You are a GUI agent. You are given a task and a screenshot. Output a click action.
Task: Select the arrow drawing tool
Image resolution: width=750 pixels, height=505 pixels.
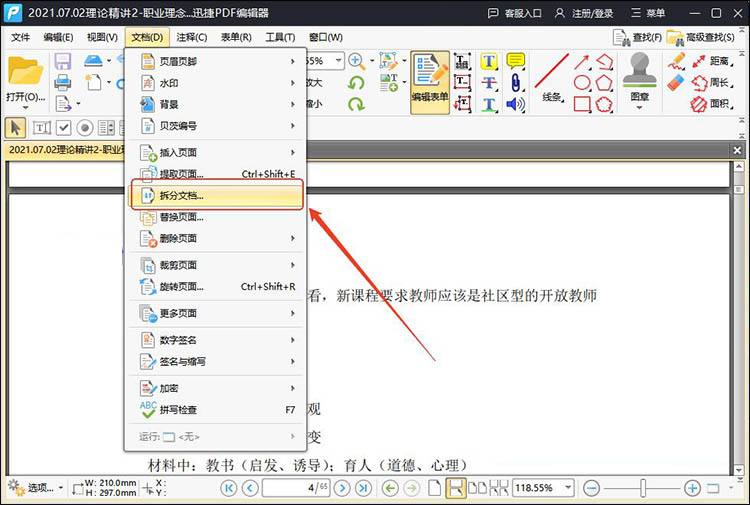click(582, 62)
